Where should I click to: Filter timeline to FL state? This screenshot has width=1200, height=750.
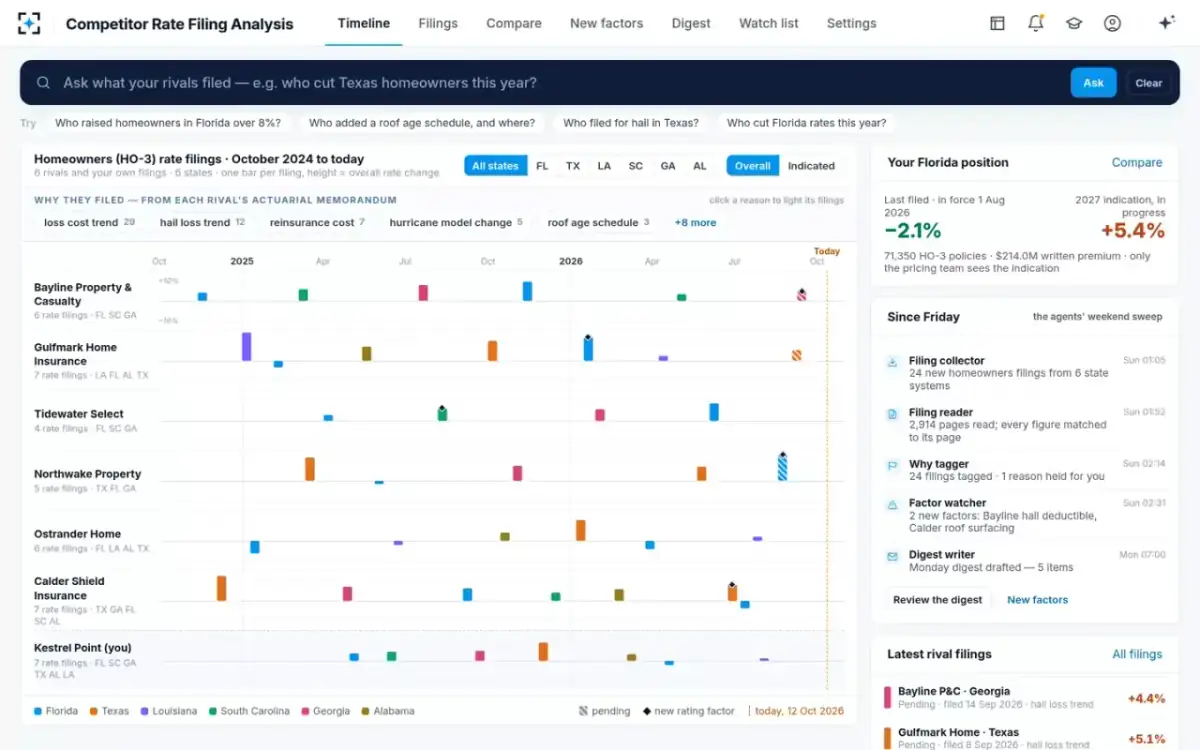[x=542, y=166]
